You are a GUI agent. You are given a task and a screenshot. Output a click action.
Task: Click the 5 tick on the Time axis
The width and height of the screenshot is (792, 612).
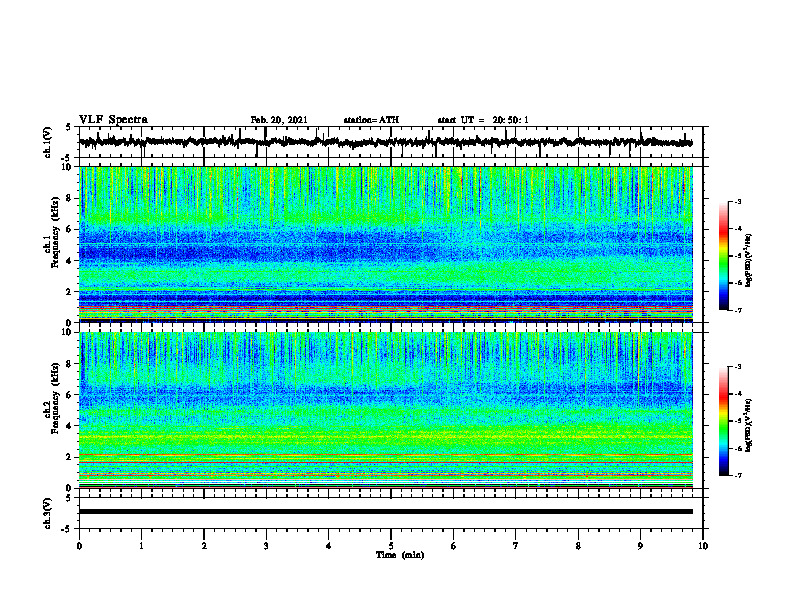pyautogui.click(x=391, y=546)
